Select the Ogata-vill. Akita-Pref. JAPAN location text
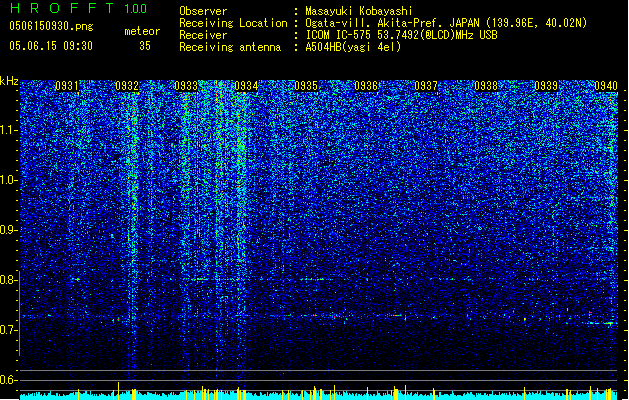 point(446,23)
